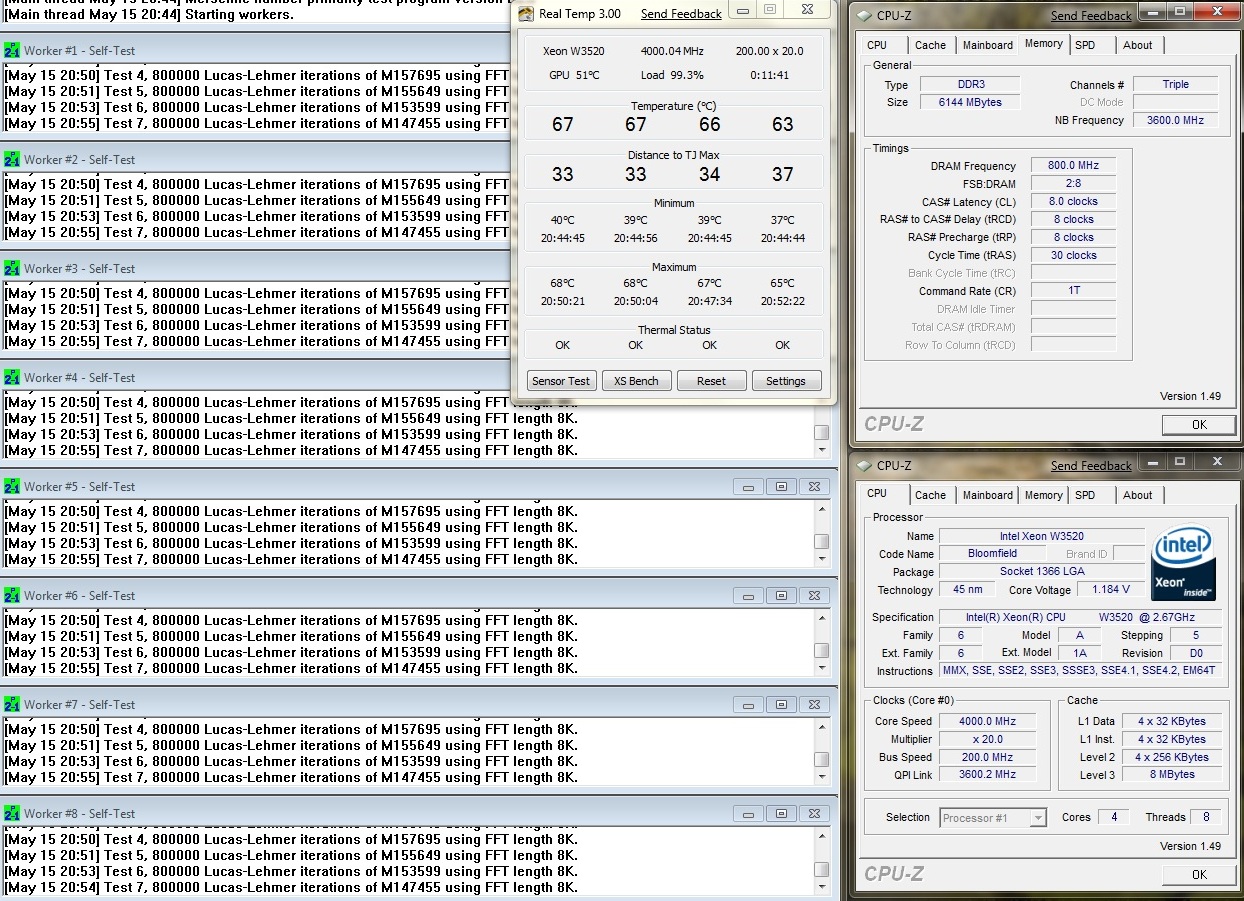Viewport: 1244px width, 901px height.
Task: Open About tab in lower CPU-Z window
Action: coord(1138,495)
